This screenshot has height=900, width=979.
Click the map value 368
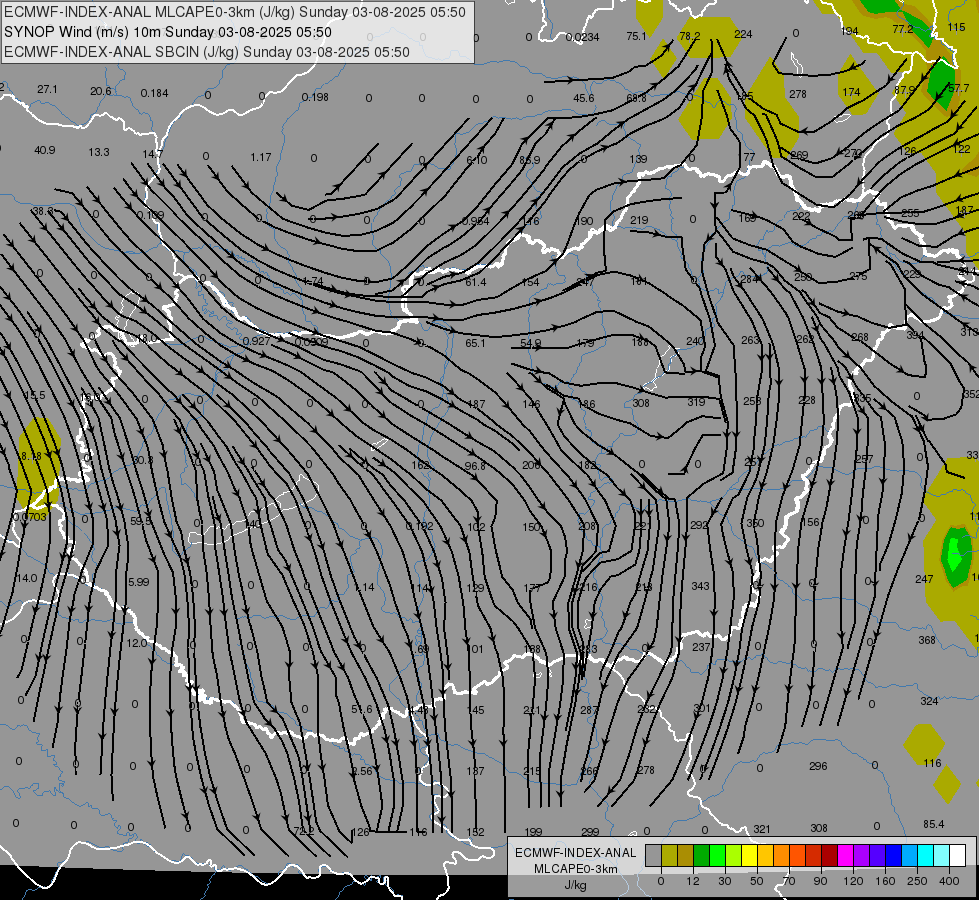[927, 640]
